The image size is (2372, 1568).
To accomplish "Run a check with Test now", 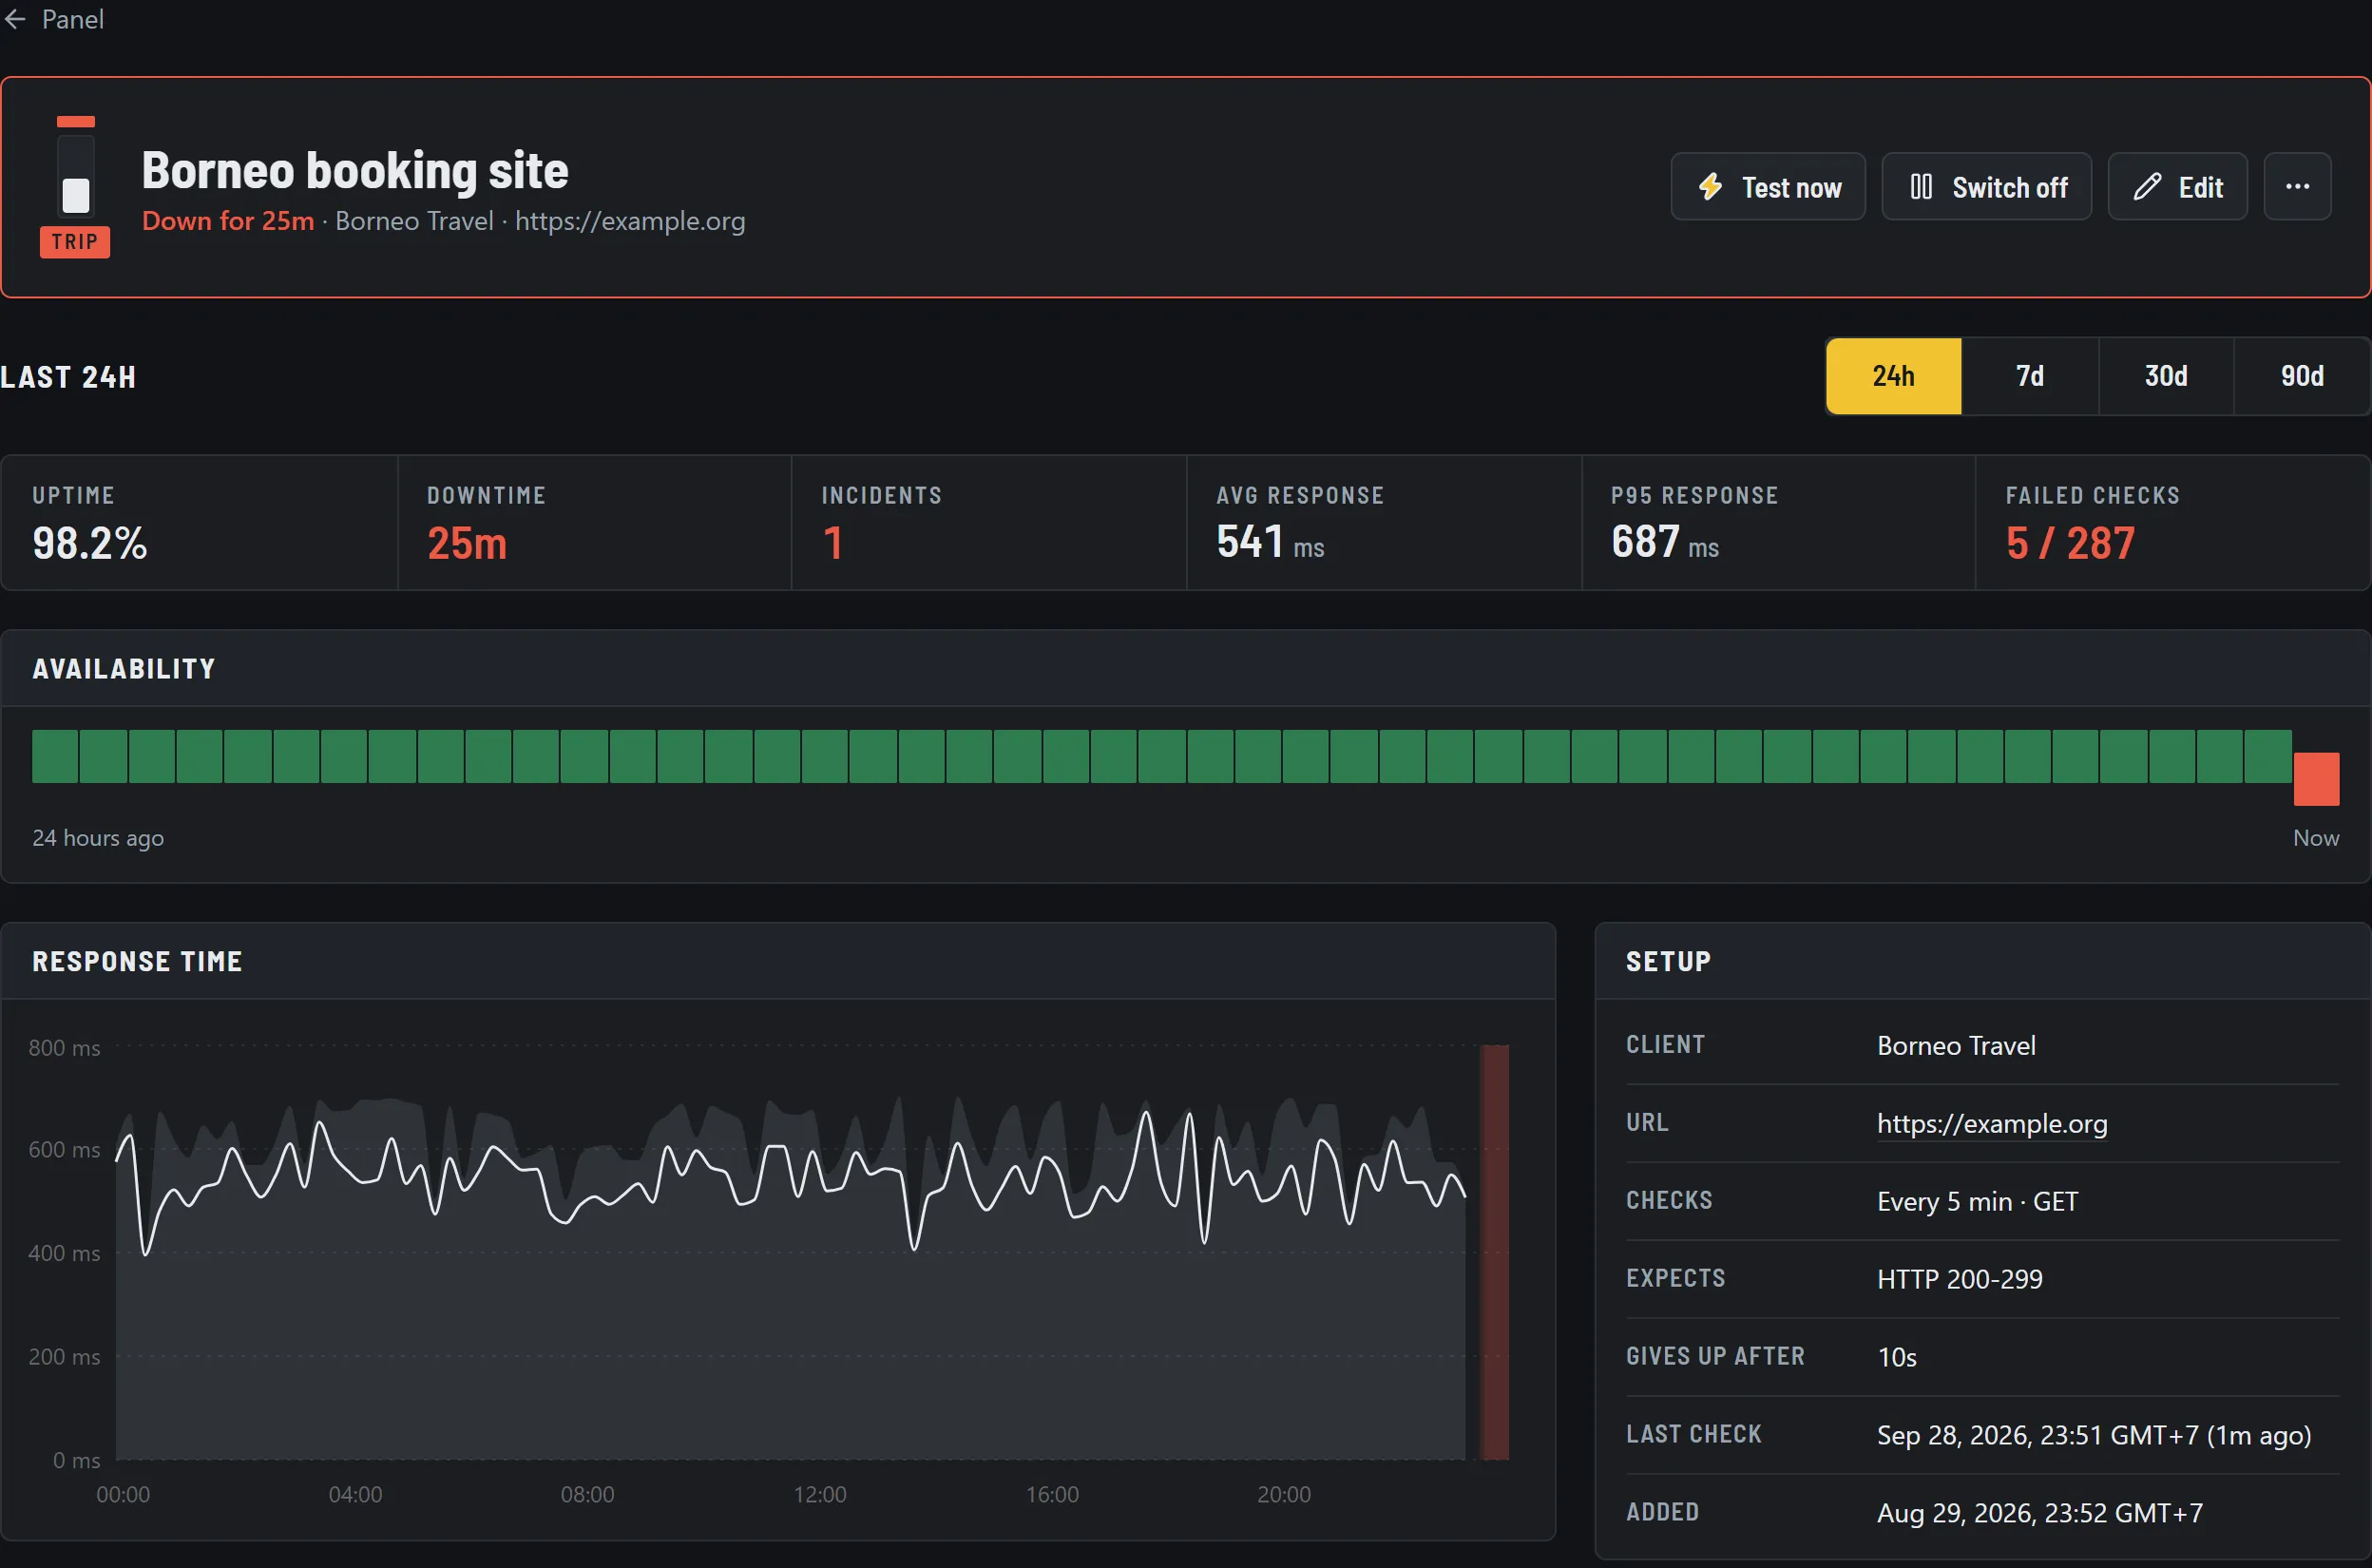I will pos(1767,186).
